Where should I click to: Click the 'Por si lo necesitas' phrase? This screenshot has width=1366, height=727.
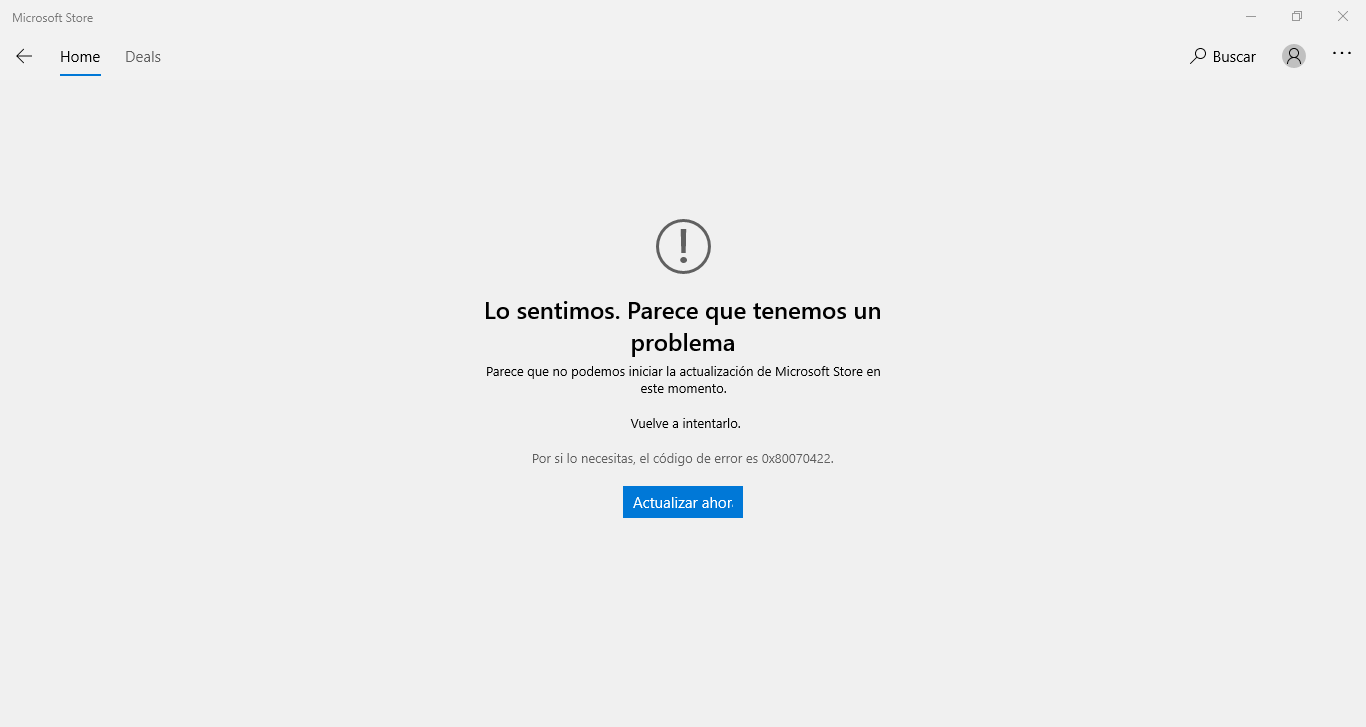583,459
